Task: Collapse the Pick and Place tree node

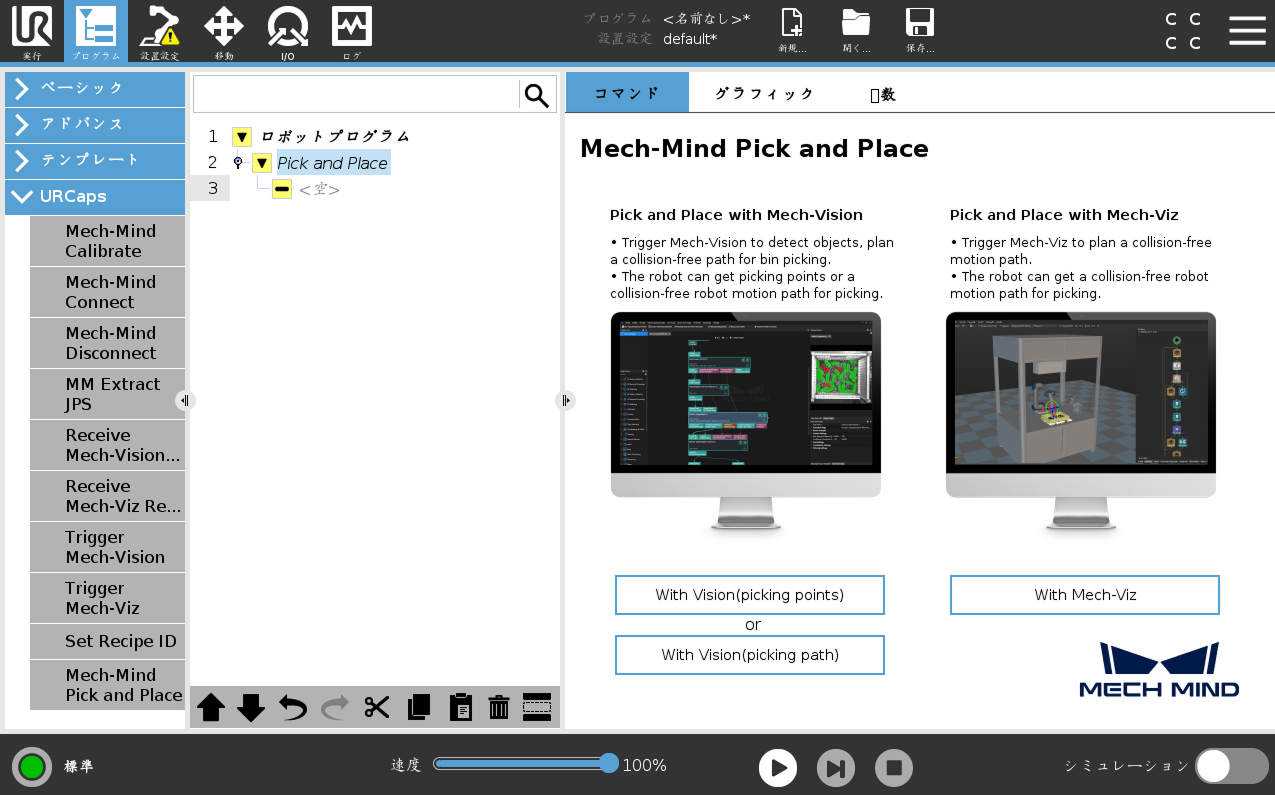Action: tap(262, 163)
